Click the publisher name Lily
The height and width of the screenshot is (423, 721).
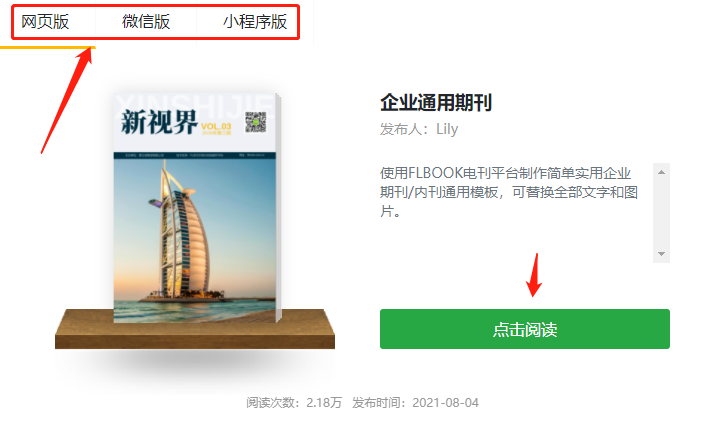click(x=447, y=129)
